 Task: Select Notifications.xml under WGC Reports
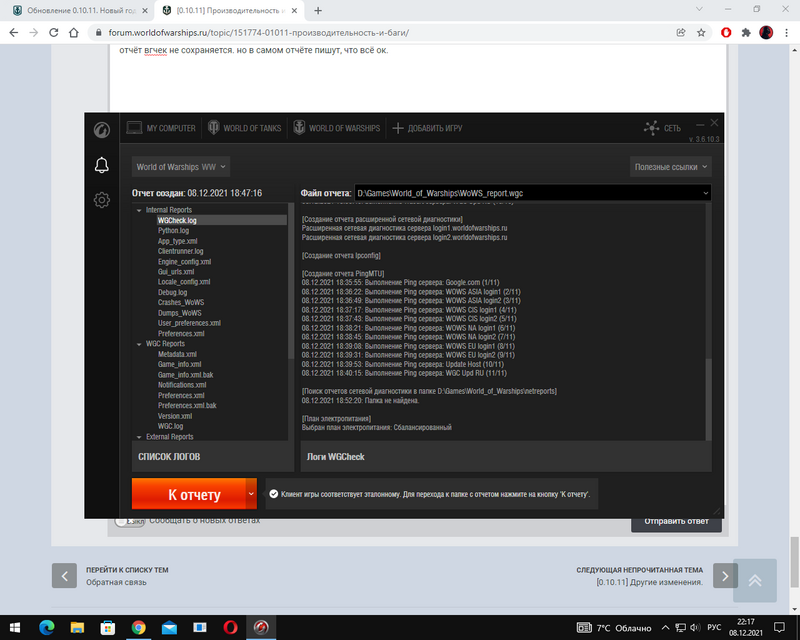[182, 385]
